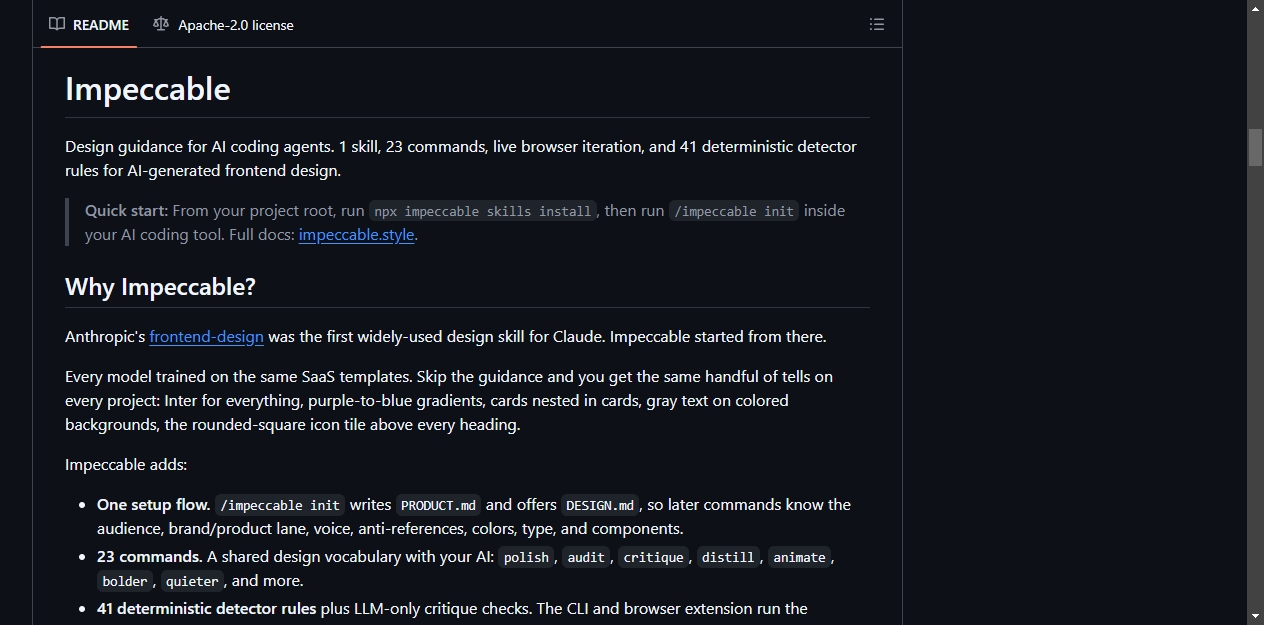Screen dimensions: 1264x625
Task: Click the audit command code
Action: [586, 557]
